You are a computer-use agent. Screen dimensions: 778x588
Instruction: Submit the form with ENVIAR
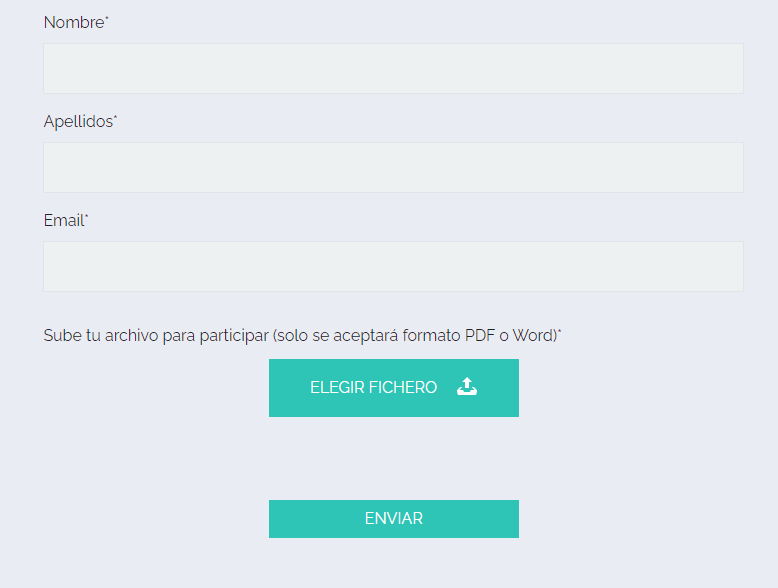393,519
